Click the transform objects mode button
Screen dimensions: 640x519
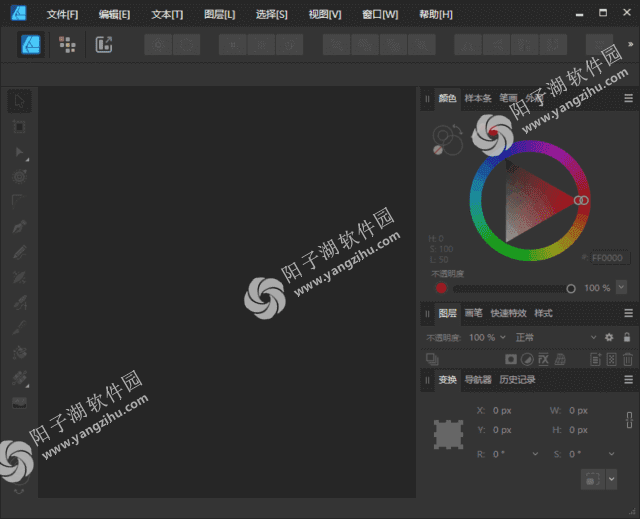[x=592, y=479]
